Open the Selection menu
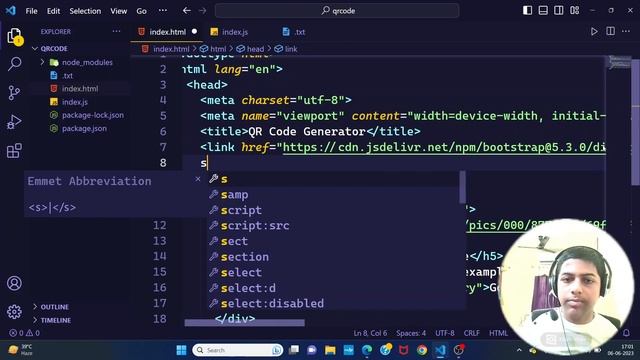Viewport: 640px width, 360px height. point(85,11)
